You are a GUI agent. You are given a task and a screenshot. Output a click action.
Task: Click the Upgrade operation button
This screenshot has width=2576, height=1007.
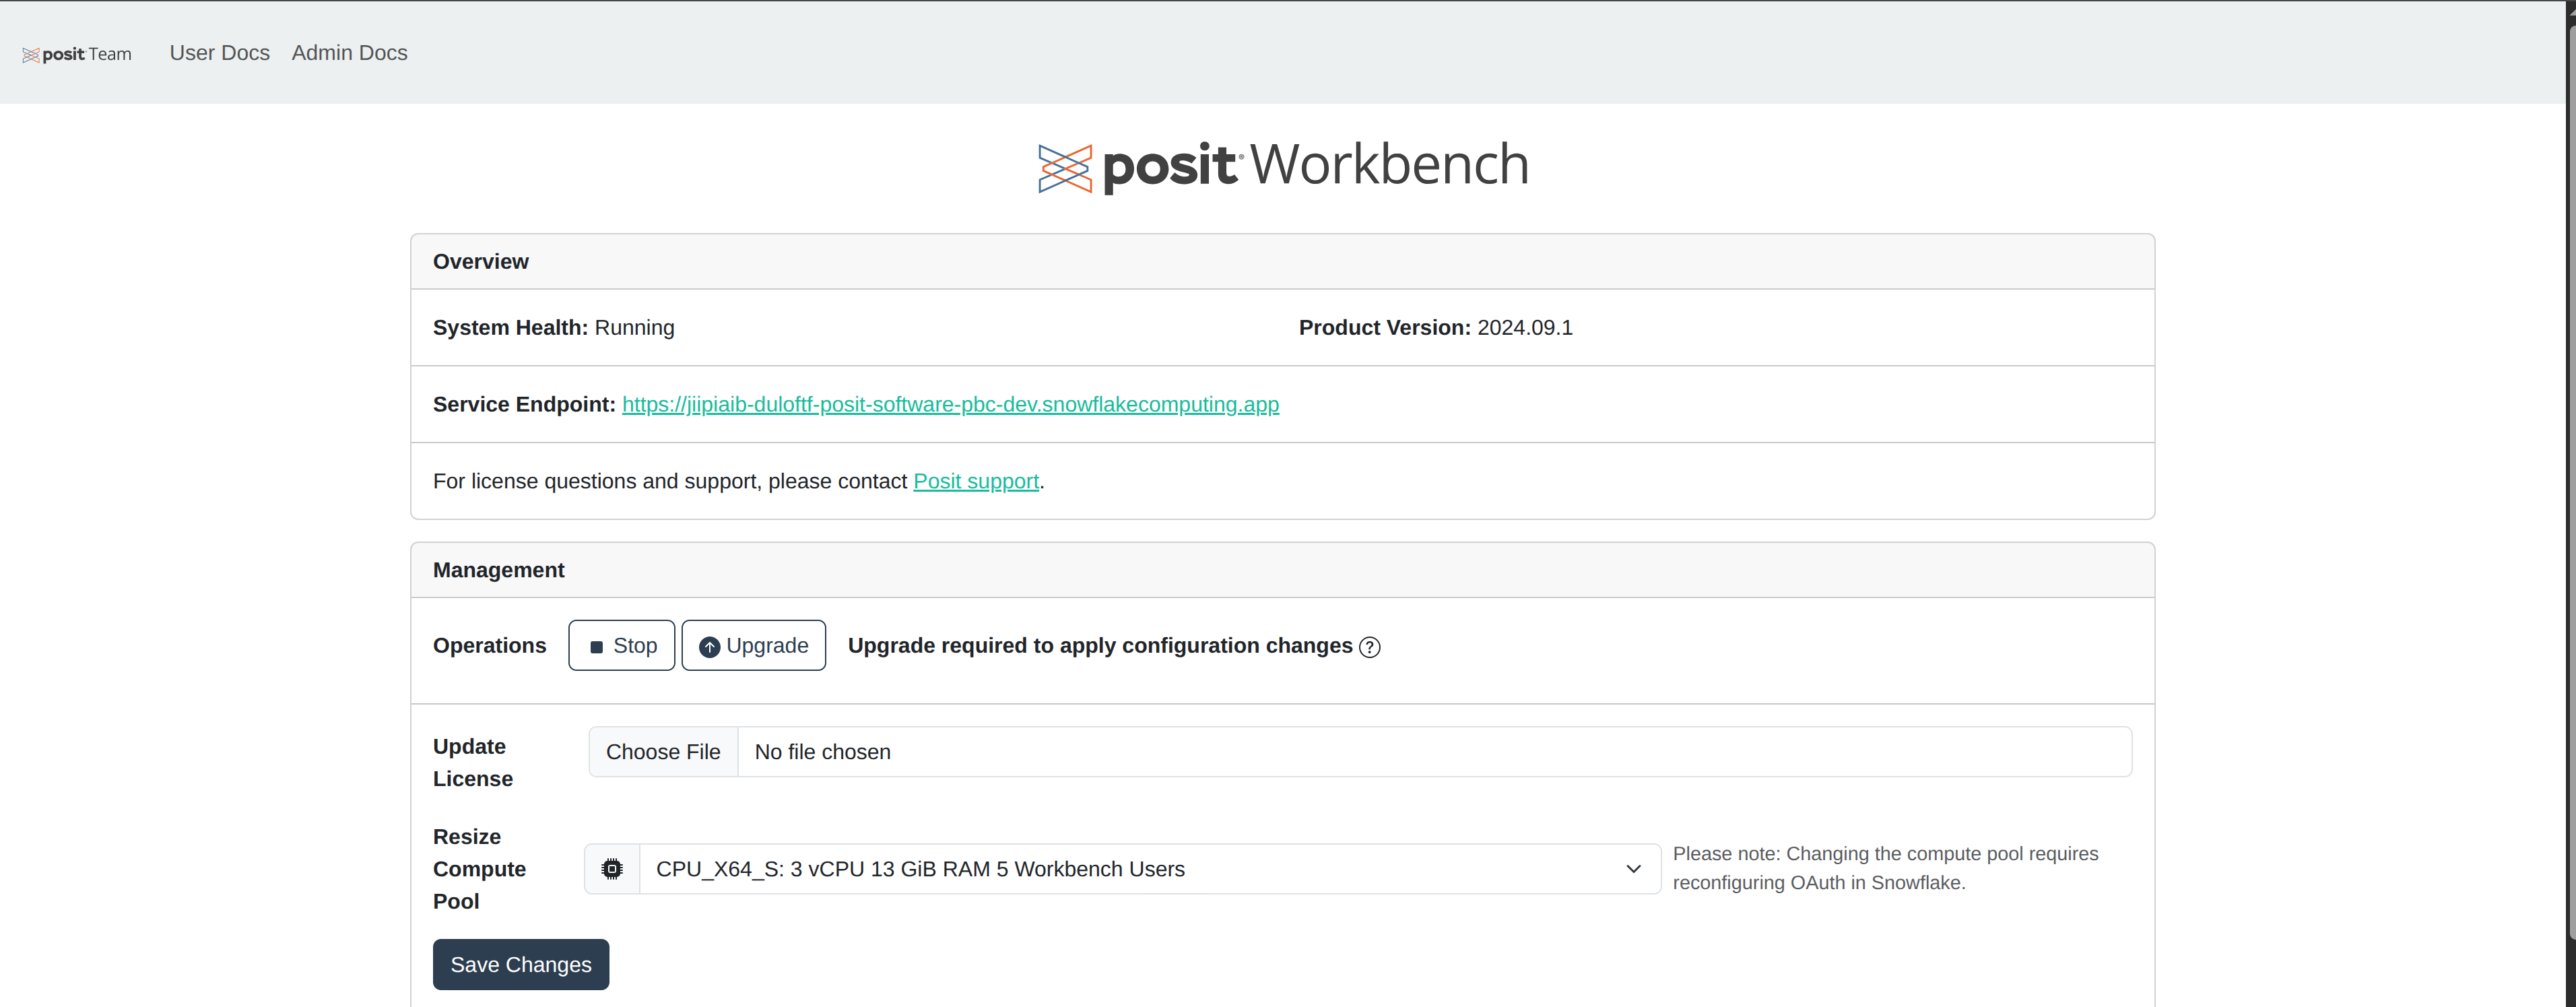[x=754, y=646]
